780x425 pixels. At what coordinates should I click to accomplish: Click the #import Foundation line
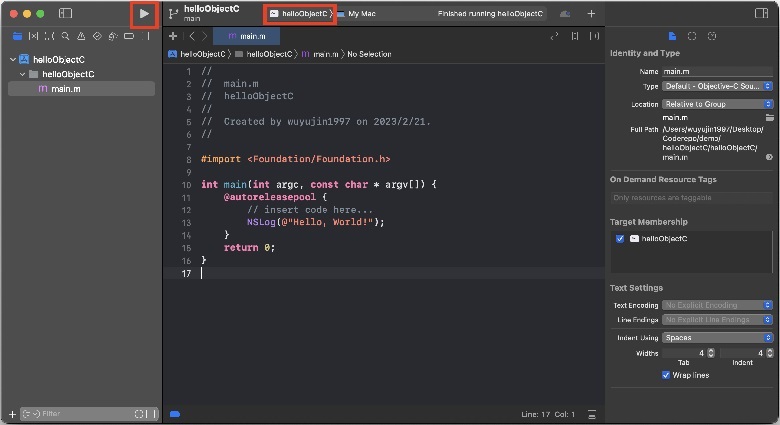[295, 159]
